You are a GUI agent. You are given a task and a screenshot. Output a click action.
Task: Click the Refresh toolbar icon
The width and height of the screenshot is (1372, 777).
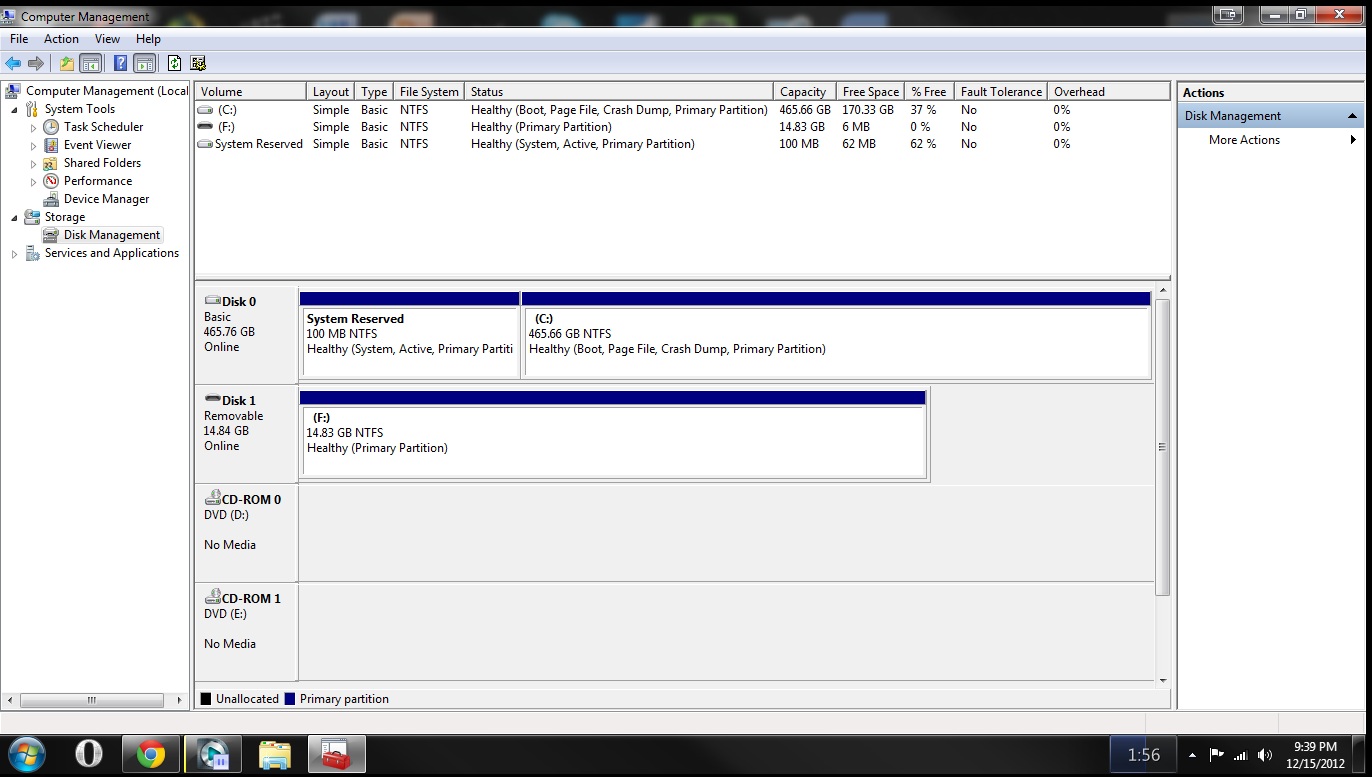[x=175, y=63]
